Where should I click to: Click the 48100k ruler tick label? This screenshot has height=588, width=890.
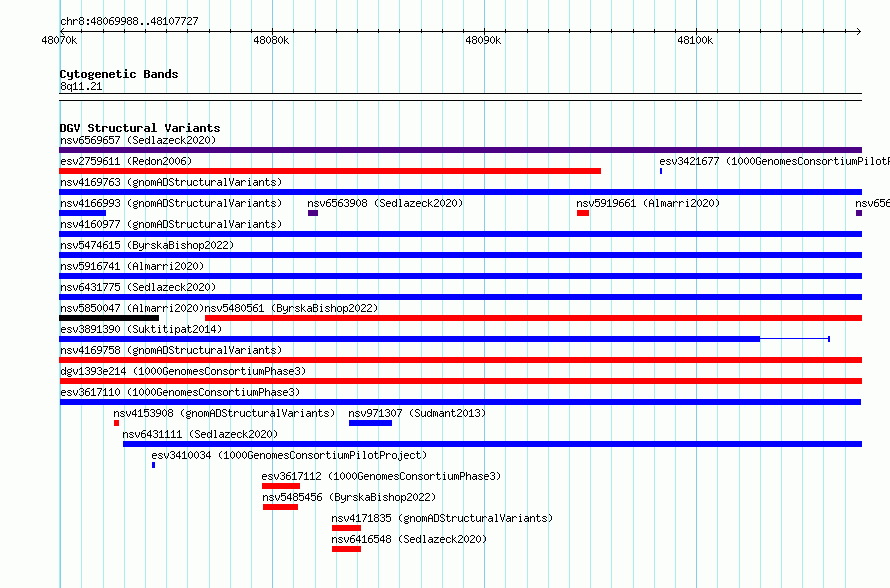click(695, 40)
